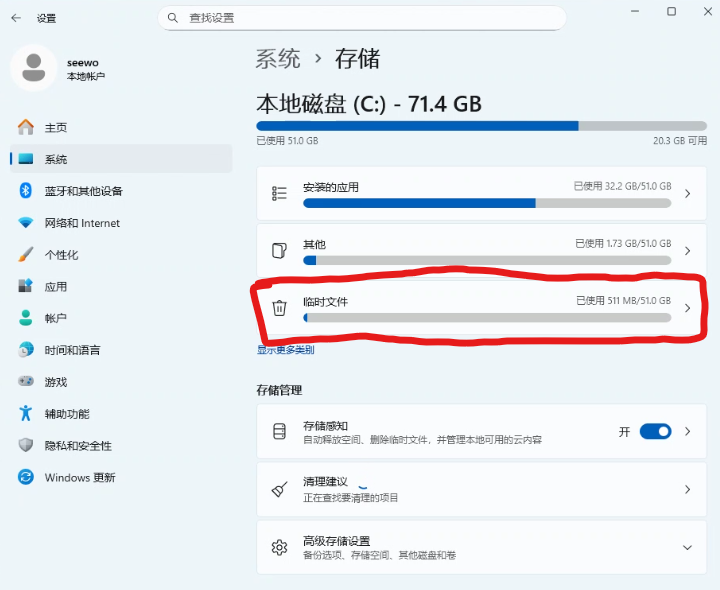This screenshot has height=590, width=720.
Task: Select 蓝牙和其他设备 in sidebar
Action: tap(121, 191)
